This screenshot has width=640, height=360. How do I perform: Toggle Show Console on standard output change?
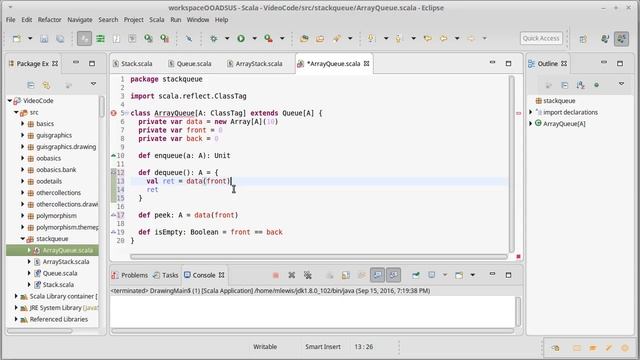point(377,276)
